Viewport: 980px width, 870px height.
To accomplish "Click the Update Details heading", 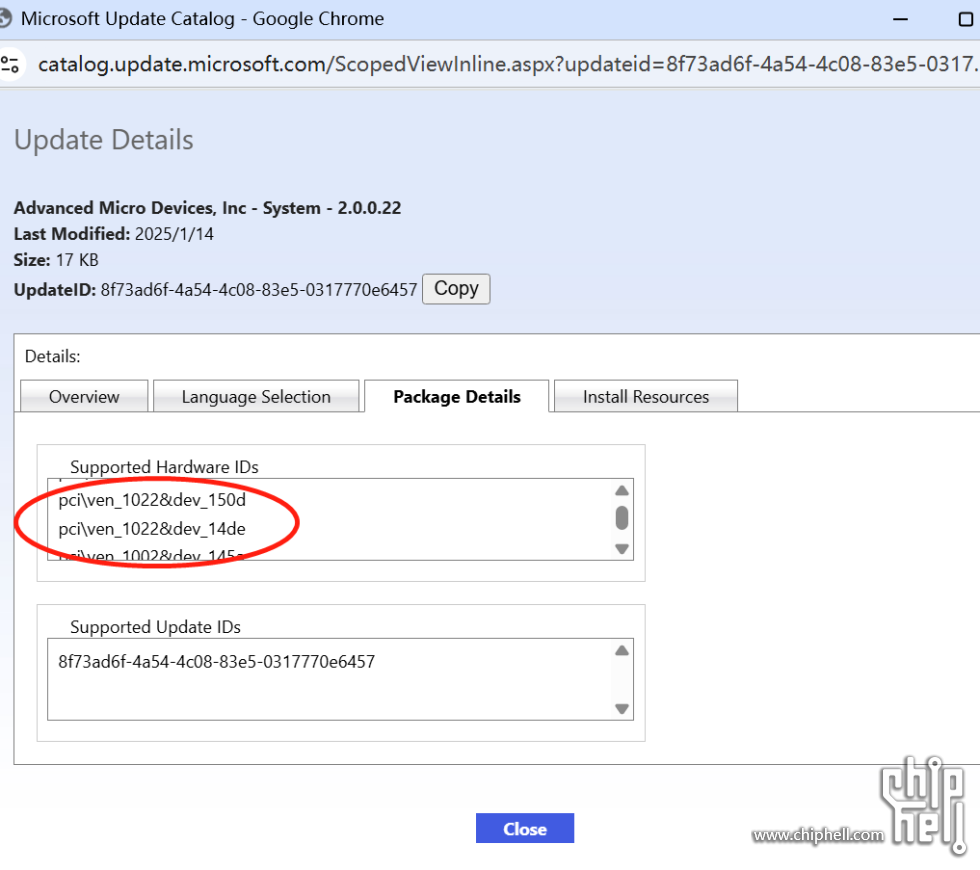I will point(104,140).
